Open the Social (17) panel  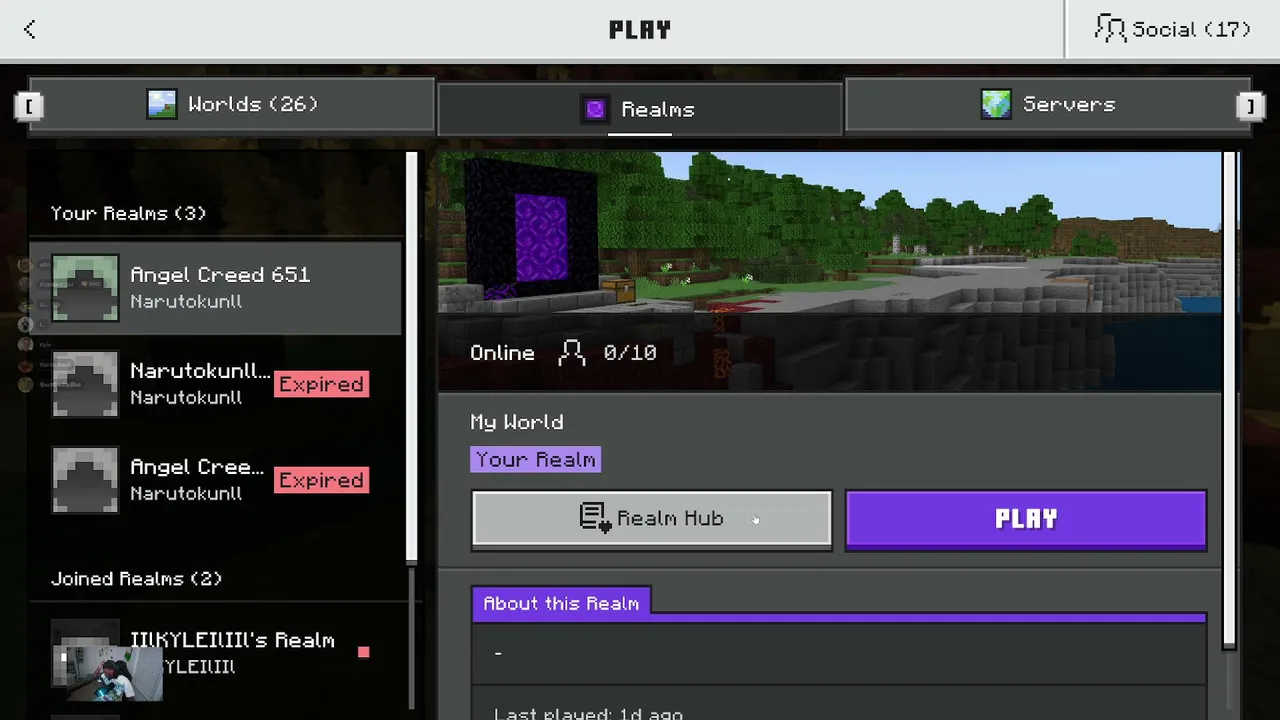click(x=1172, y=29)
